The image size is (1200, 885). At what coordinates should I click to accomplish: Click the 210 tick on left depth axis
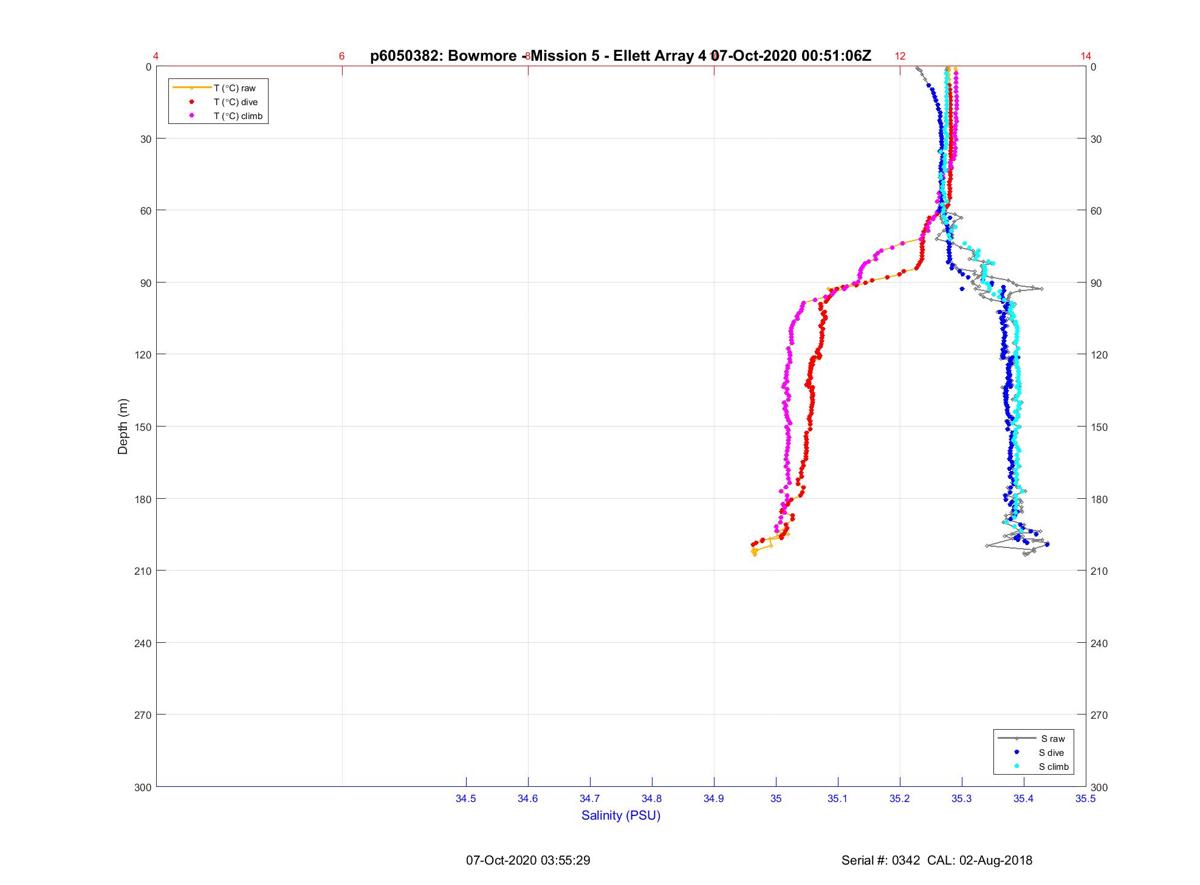[x=142, y=571]
